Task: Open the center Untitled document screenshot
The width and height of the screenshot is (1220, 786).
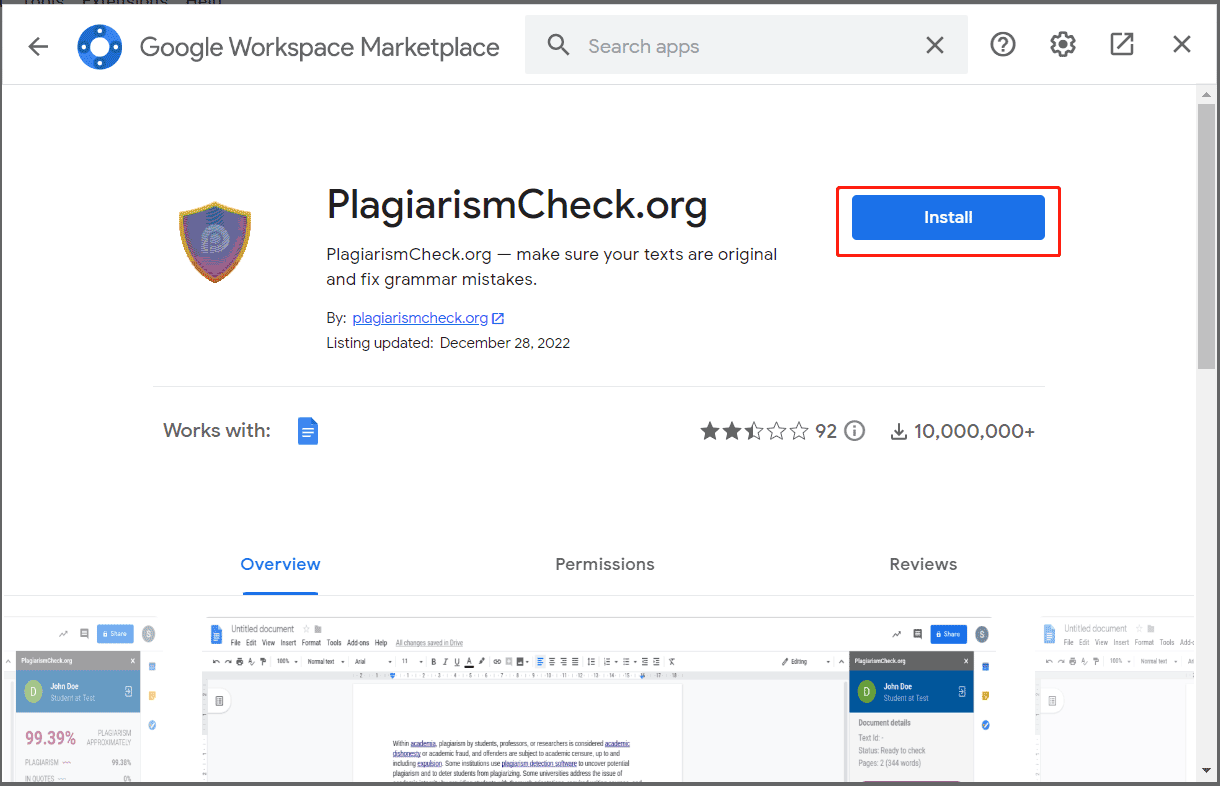Action: pos(599,700)
